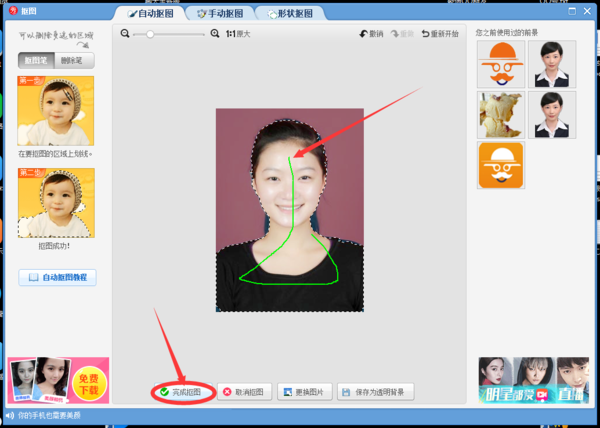This screenshot has height=428, width=600.
Task: Click the 取消抠图 button
Action: [244, 392]
